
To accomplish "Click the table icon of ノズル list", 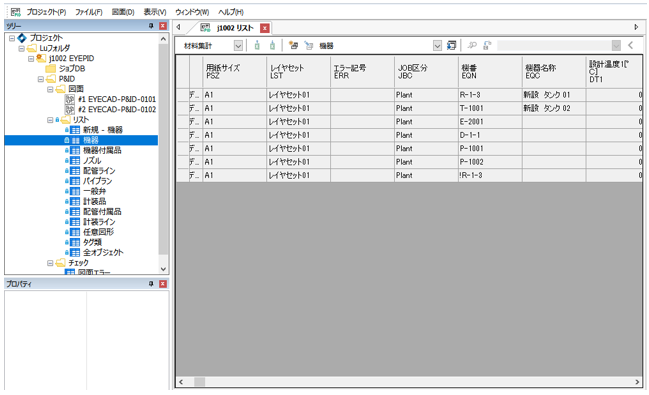I will pyautogui.click(x=75, y=161).
